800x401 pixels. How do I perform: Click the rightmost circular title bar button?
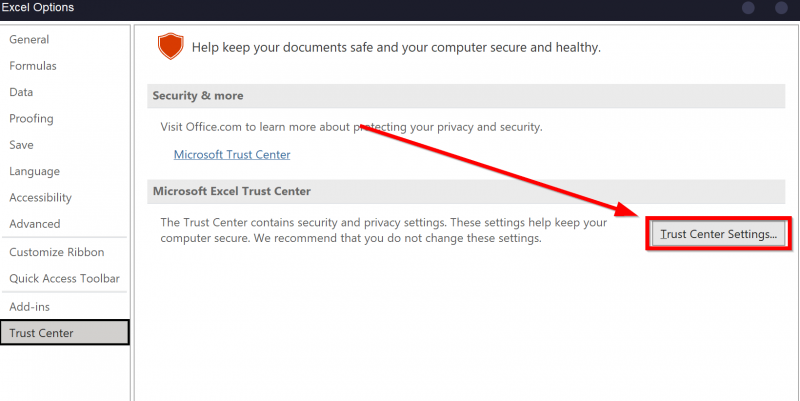click(x=780, y=8)
